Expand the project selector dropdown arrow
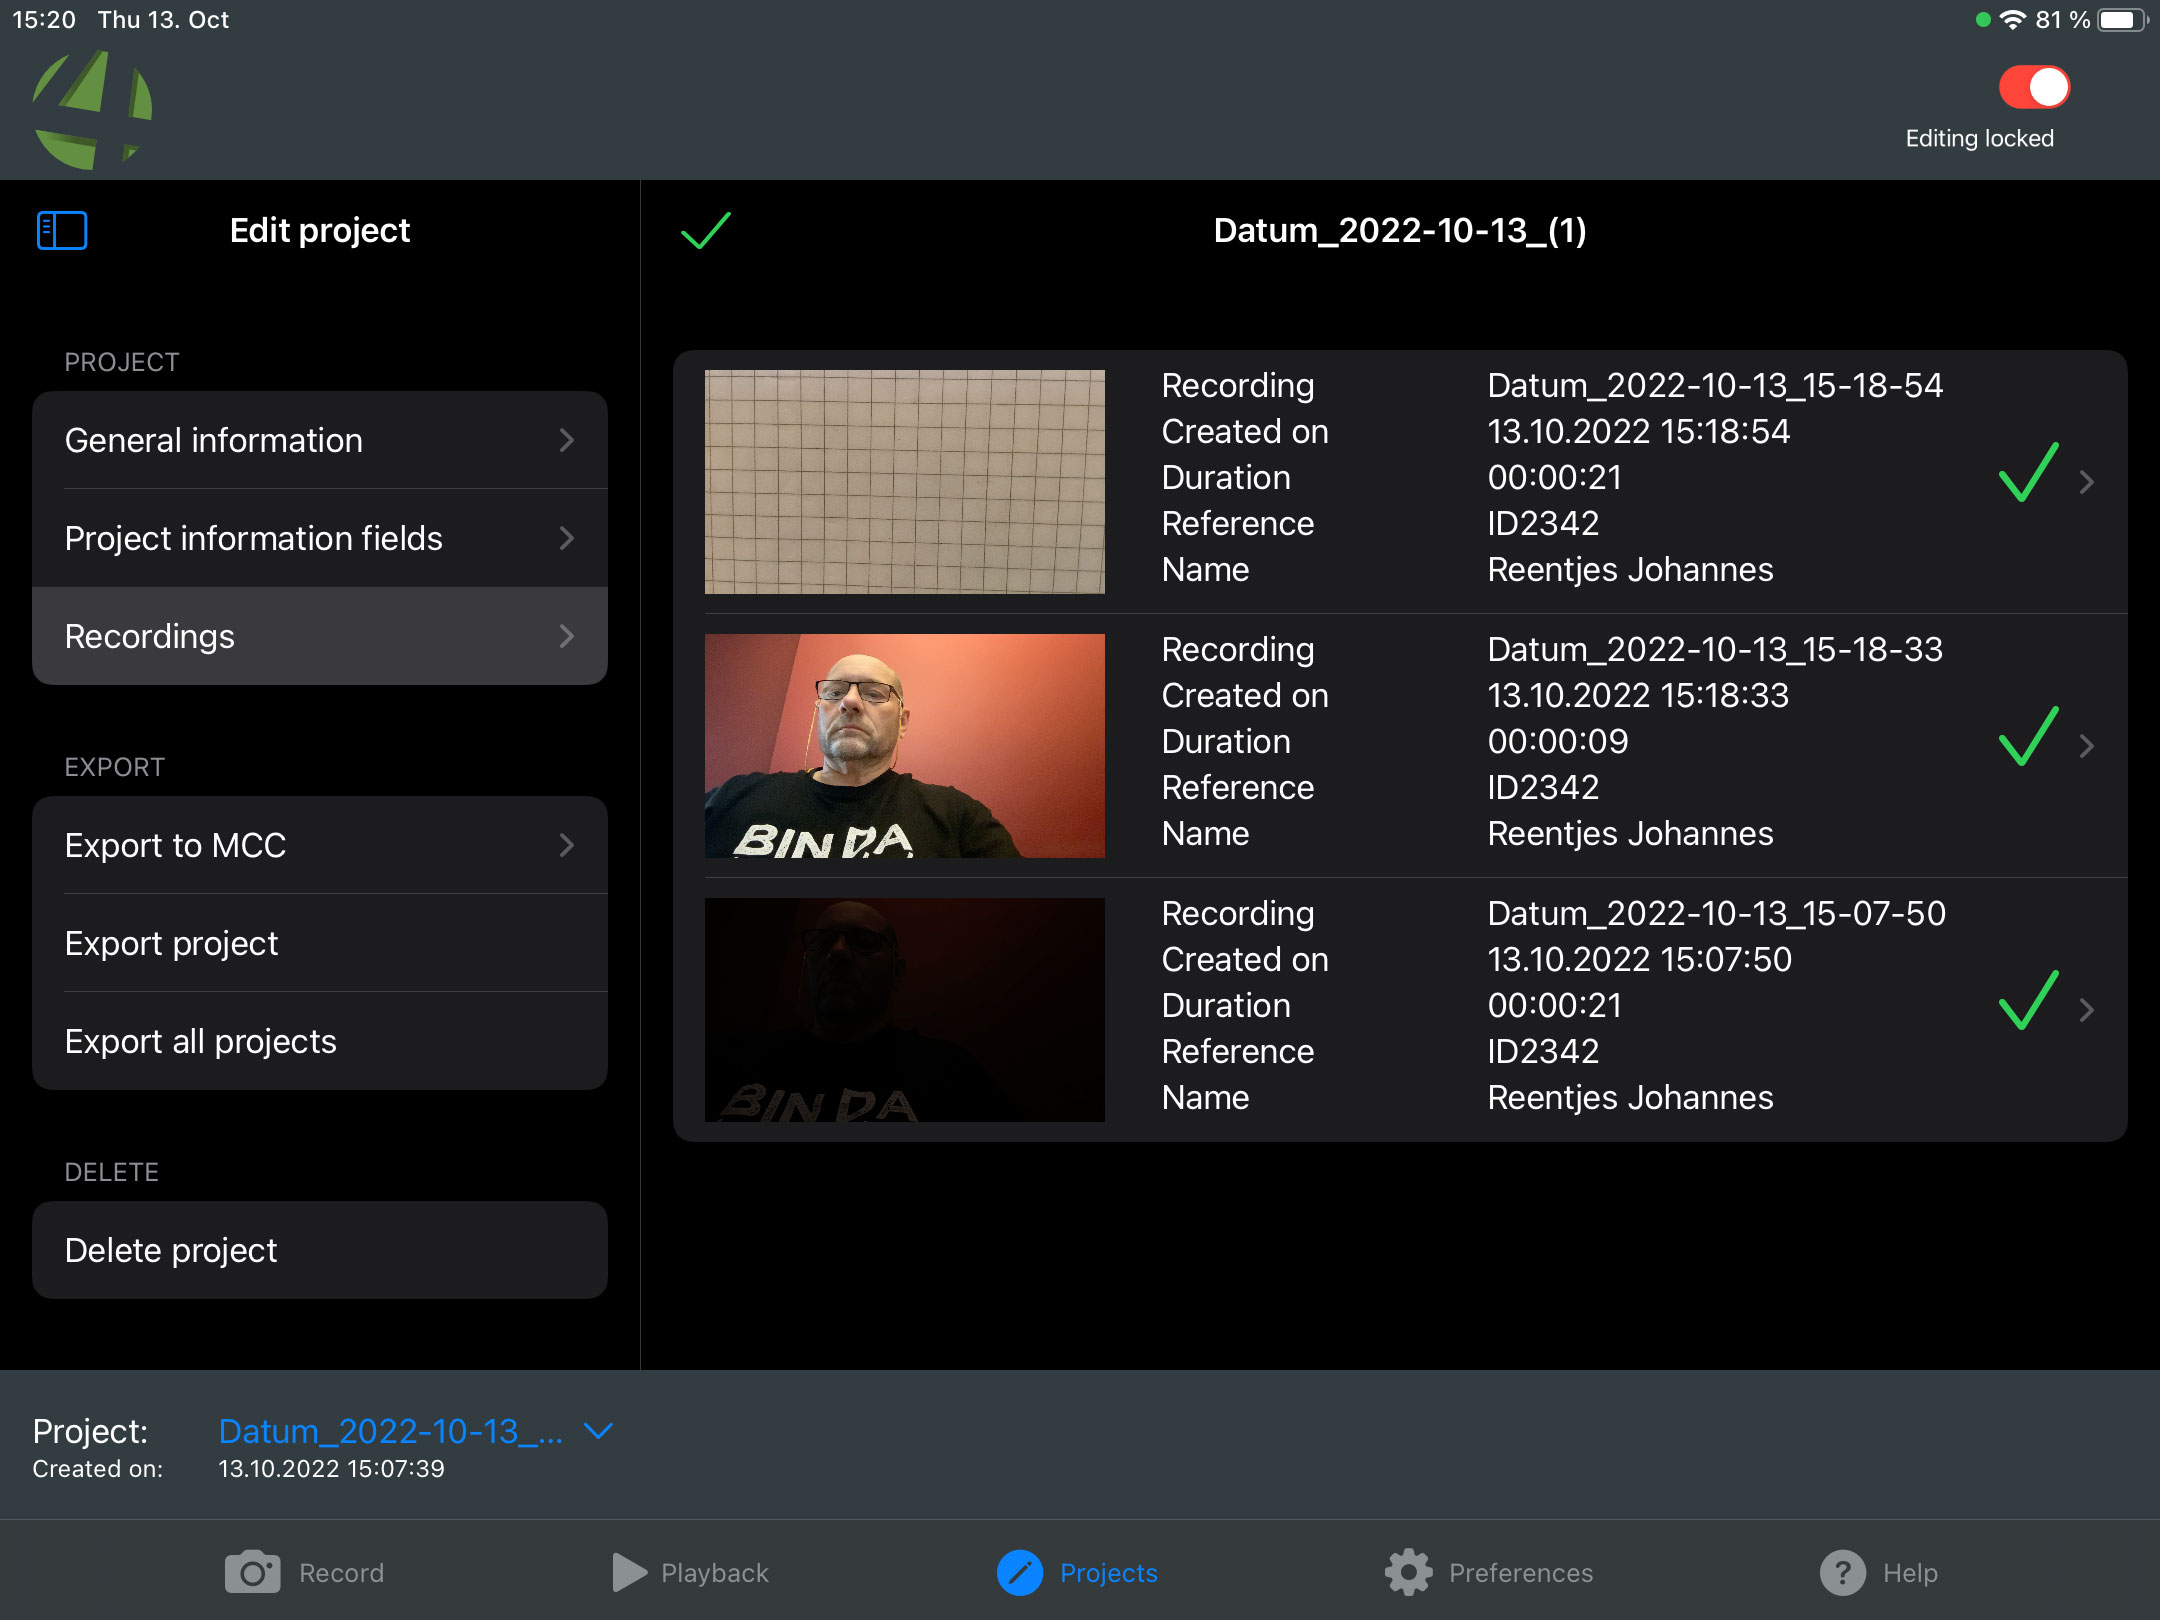 pos(598,1431)
